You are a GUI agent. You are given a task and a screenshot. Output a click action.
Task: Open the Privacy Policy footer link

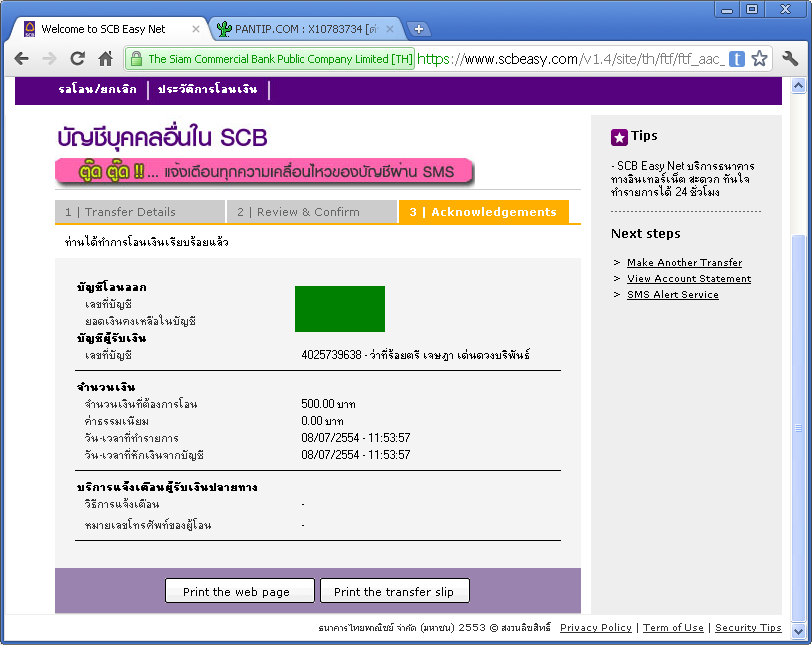tap(596, 627)
